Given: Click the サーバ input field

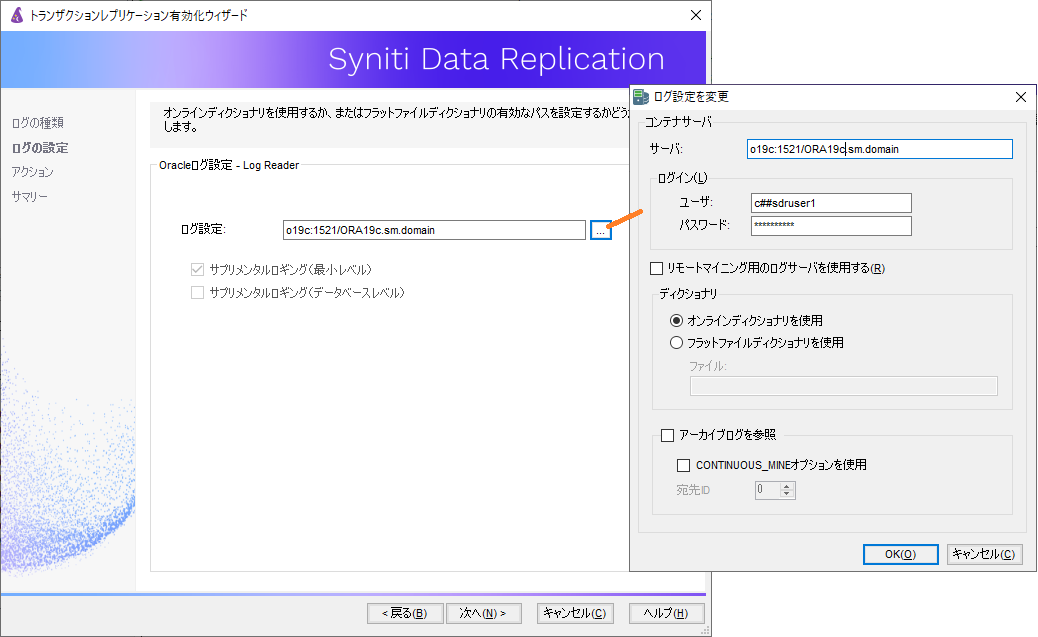Looking at the screenshot, I should point(880,149).
